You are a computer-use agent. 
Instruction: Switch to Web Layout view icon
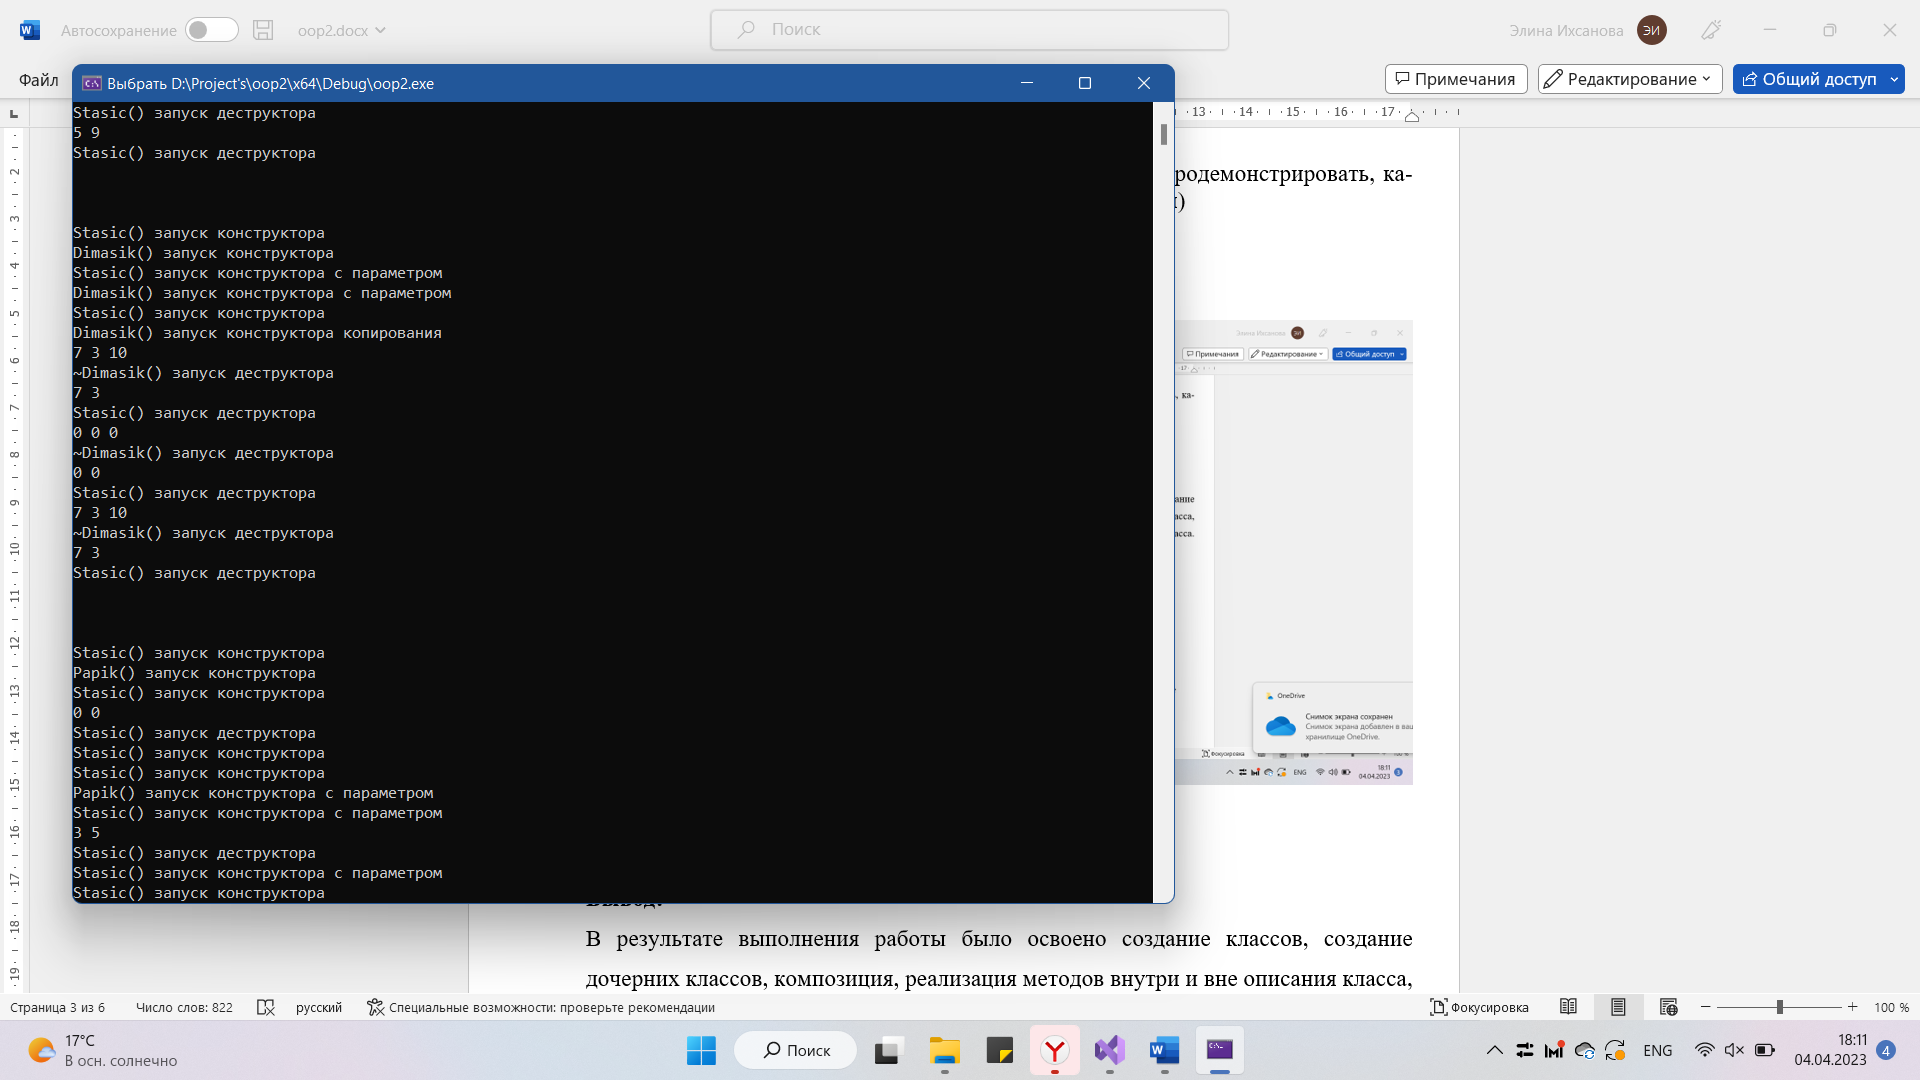click(1668, 1007)
